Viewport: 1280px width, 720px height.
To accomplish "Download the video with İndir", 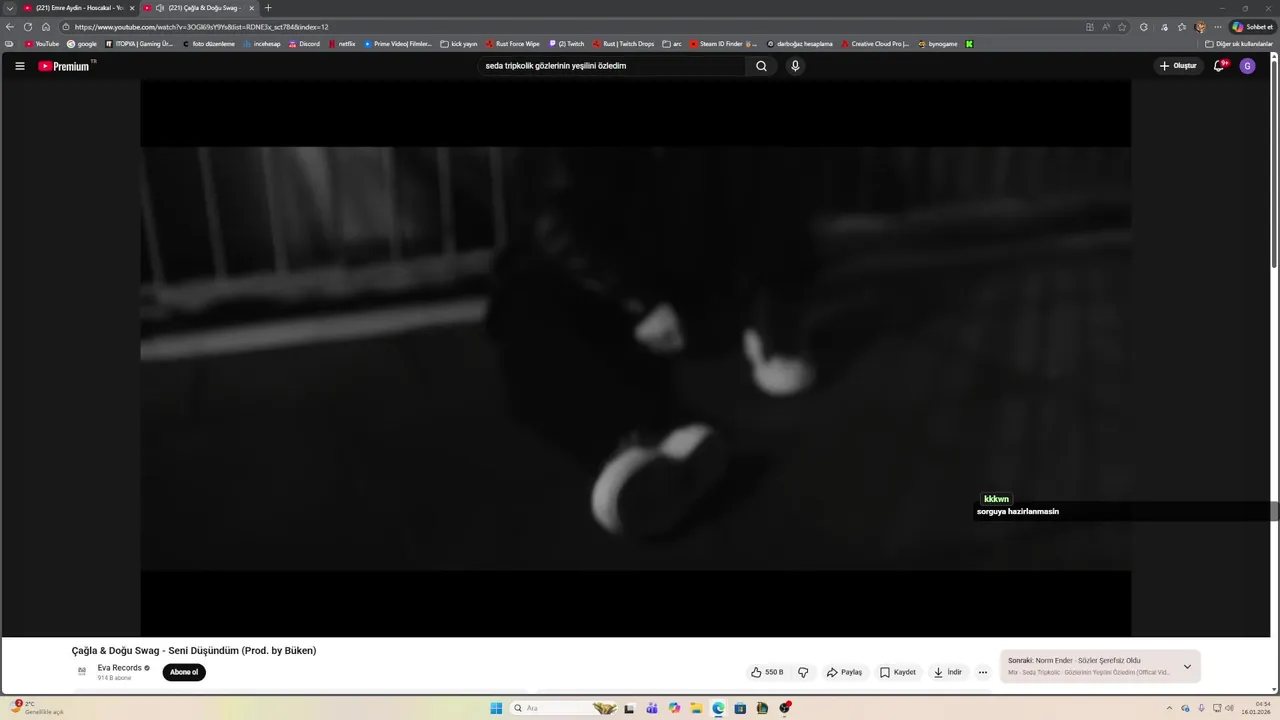I will click(x=947, y=672).
